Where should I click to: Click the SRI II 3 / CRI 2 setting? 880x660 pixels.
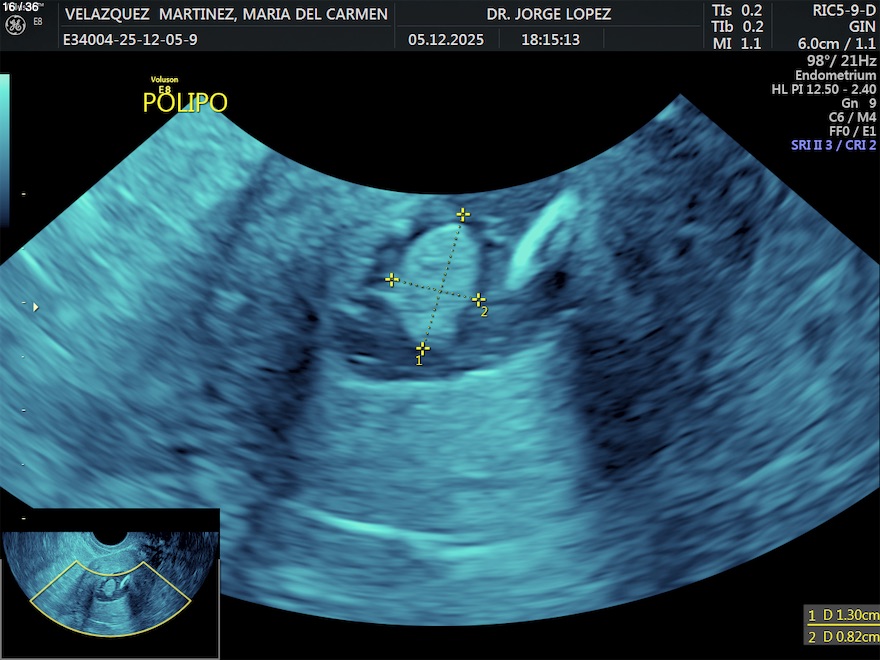pos(833,145)
